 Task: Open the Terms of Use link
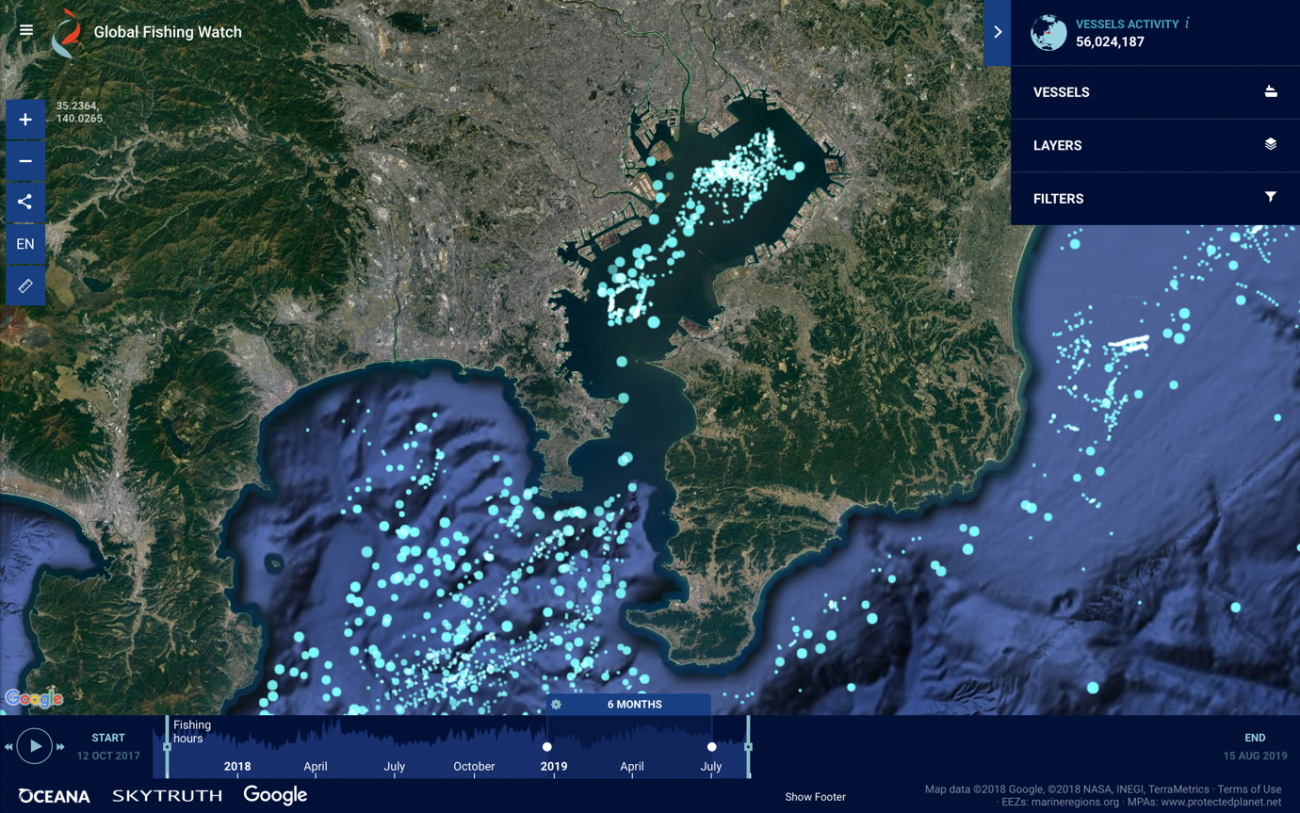point(1249,789)
